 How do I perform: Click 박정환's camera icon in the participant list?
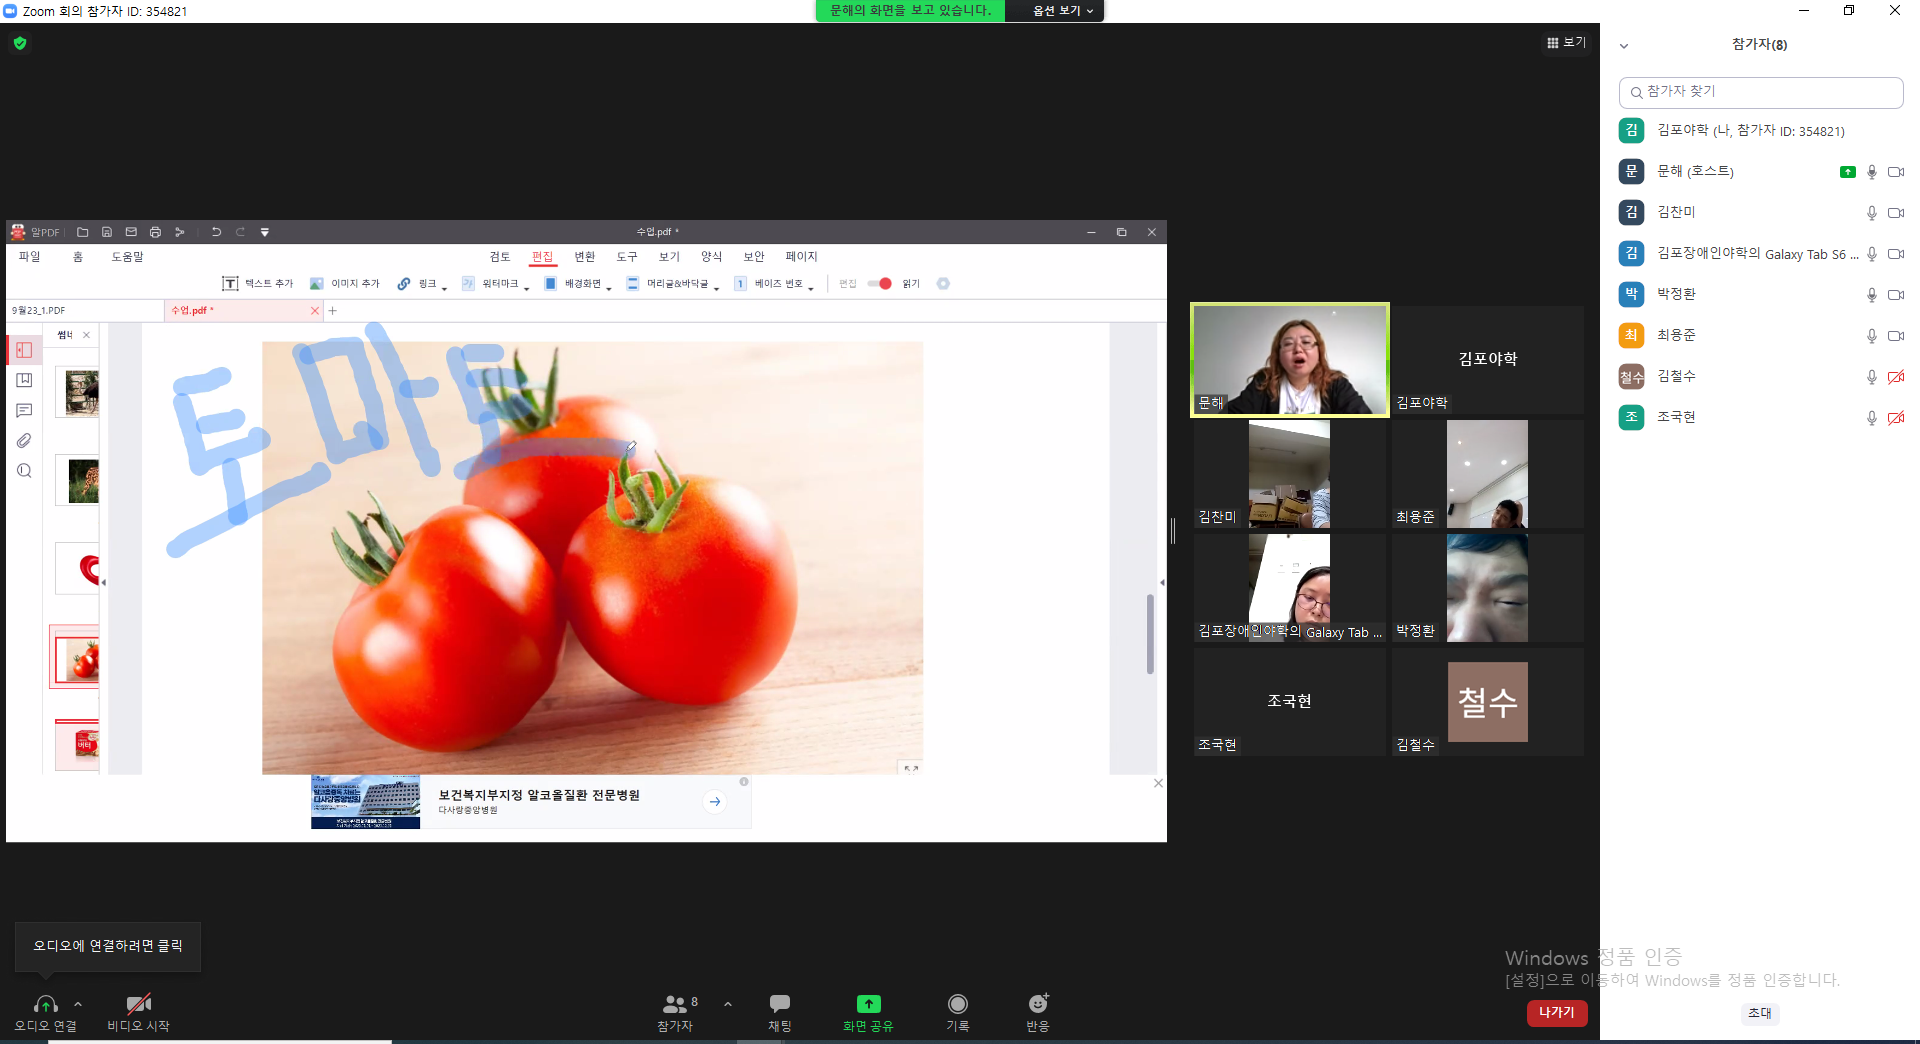[1896, 295]
